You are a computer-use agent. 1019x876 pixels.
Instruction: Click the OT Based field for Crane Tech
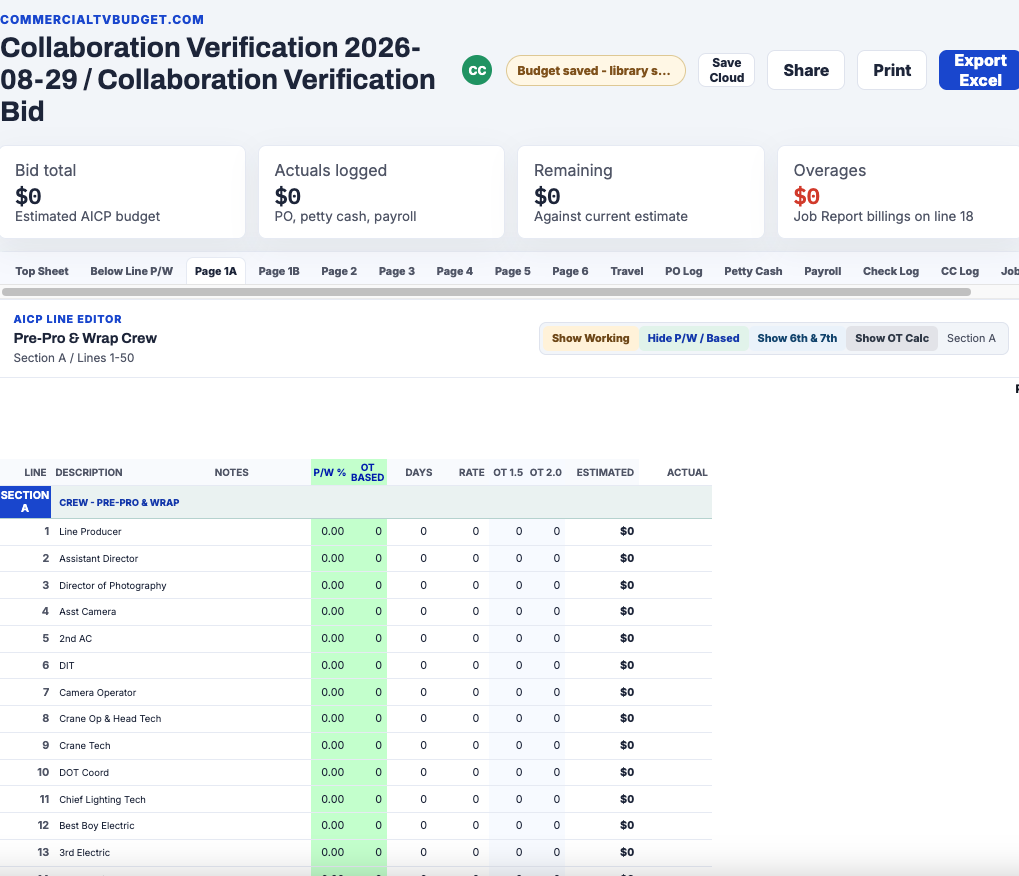pos(370,745)
